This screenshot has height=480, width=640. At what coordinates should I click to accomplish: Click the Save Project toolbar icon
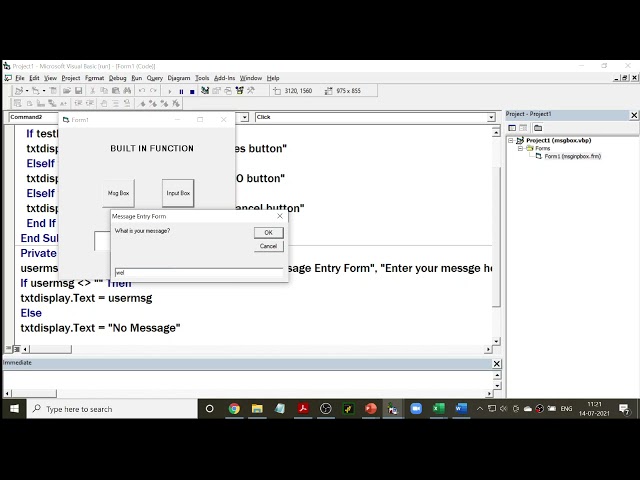point(78,91)
